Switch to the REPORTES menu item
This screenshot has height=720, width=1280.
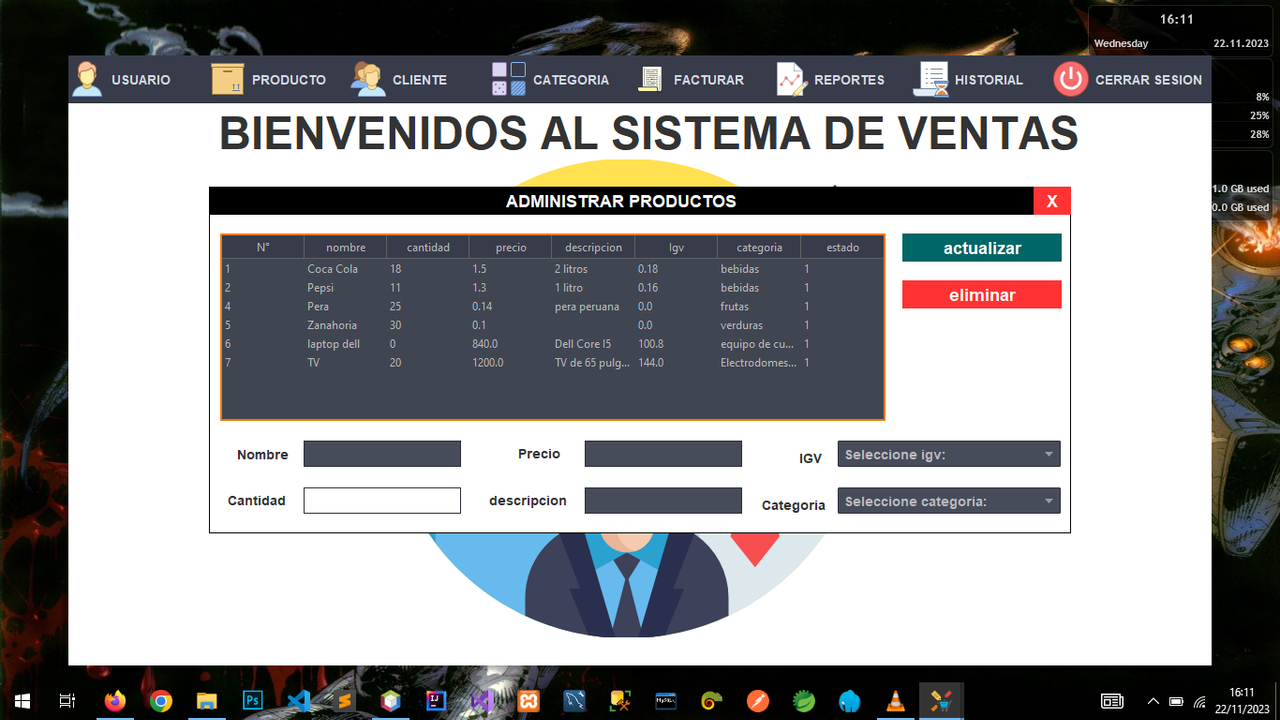847,79
